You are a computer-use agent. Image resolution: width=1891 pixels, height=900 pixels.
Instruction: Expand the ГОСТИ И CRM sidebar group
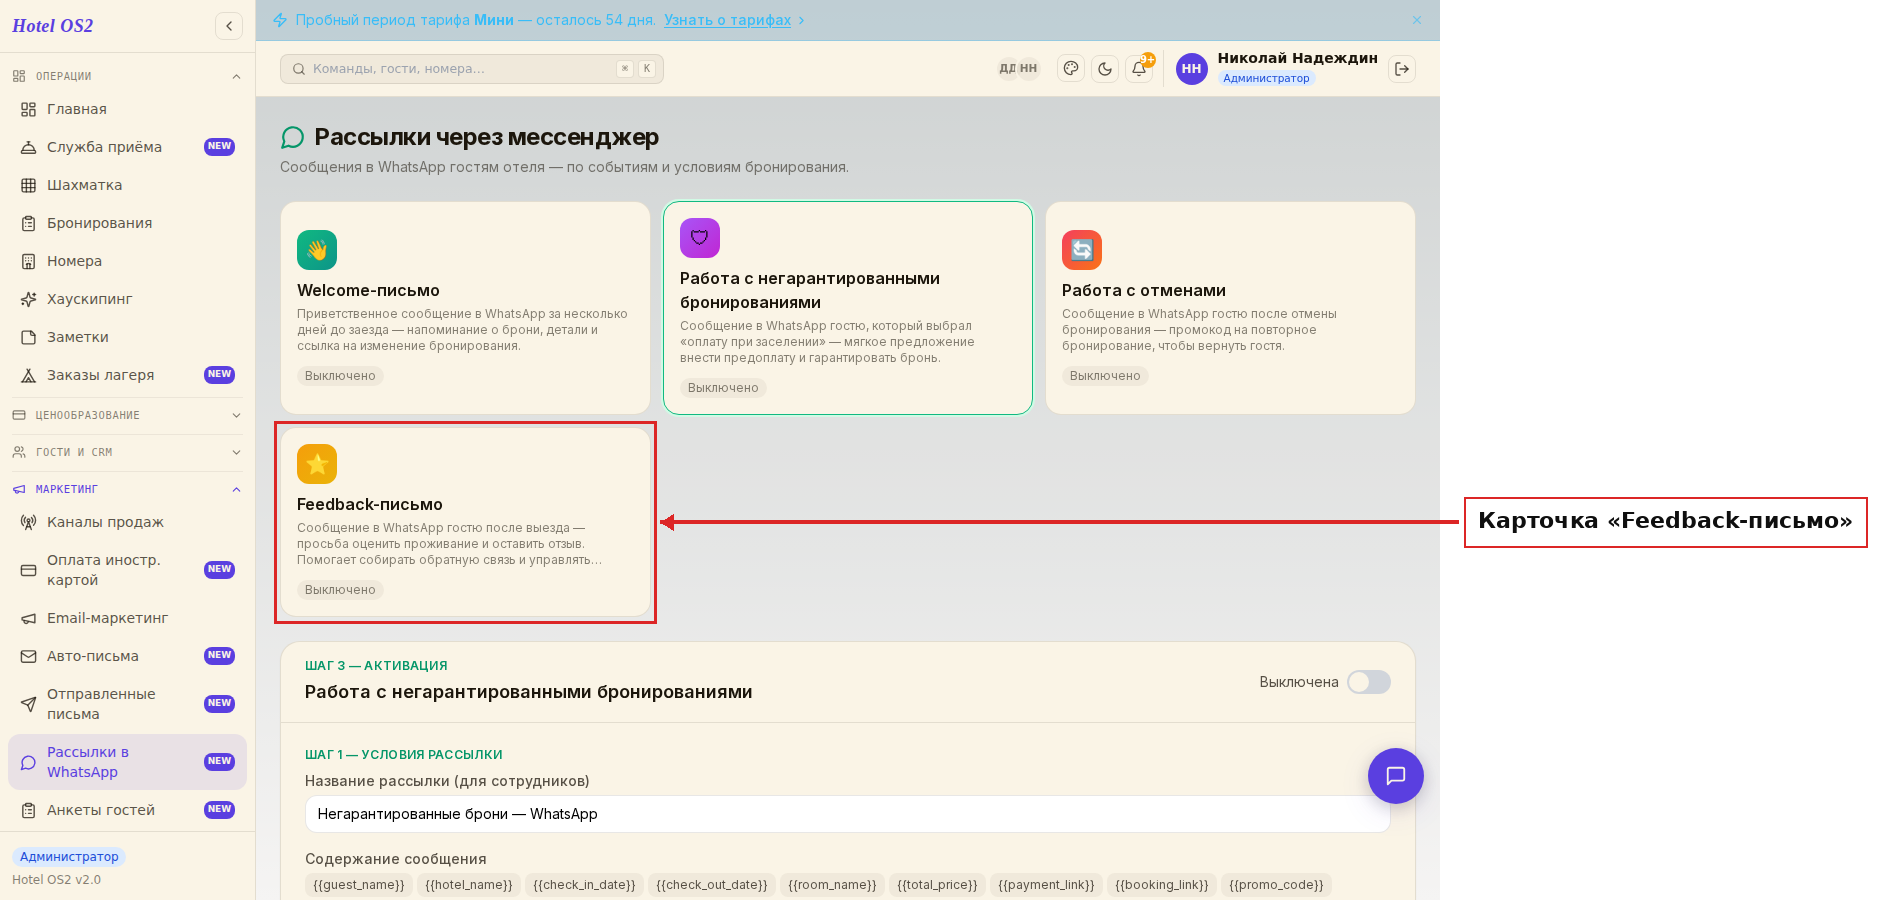(127, 452)
